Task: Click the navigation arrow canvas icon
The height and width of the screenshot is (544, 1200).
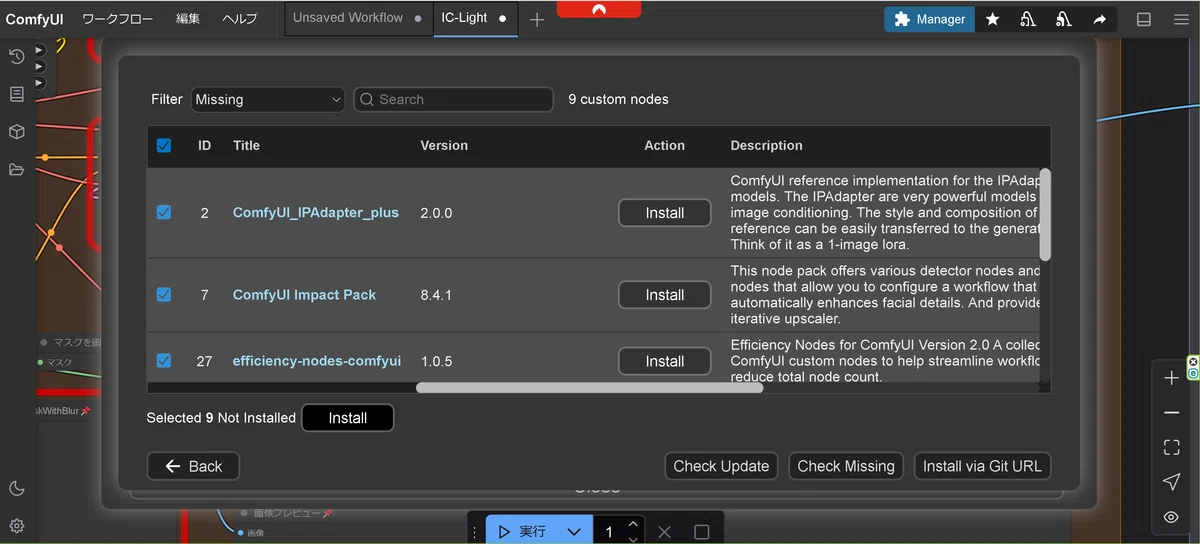Action: 1171,482
